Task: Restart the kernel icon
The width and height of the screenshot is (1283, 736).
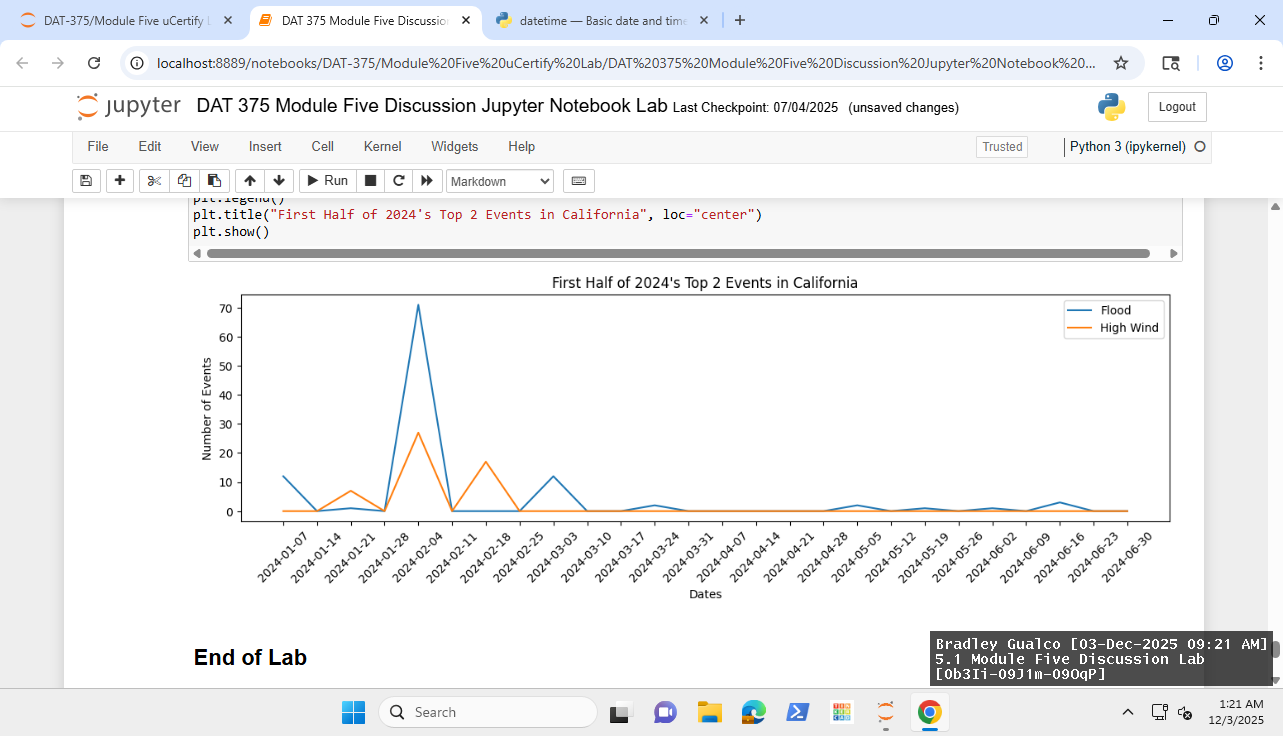Action: pyautogui.click(x=398, y=181)
